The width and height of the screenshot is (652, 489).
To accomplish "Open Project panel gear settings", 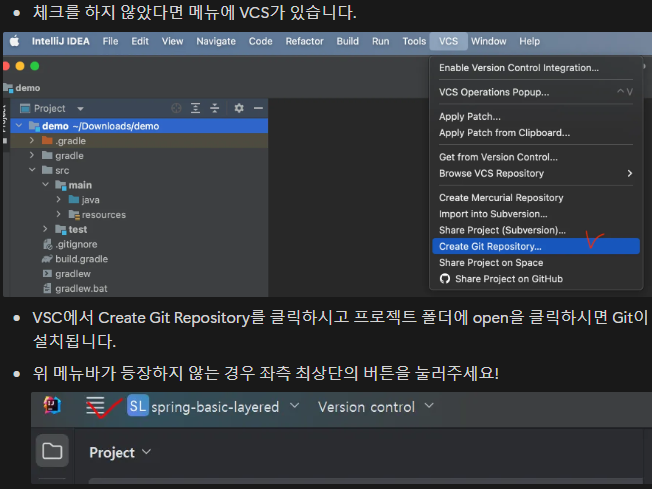I will pos(239,108).
